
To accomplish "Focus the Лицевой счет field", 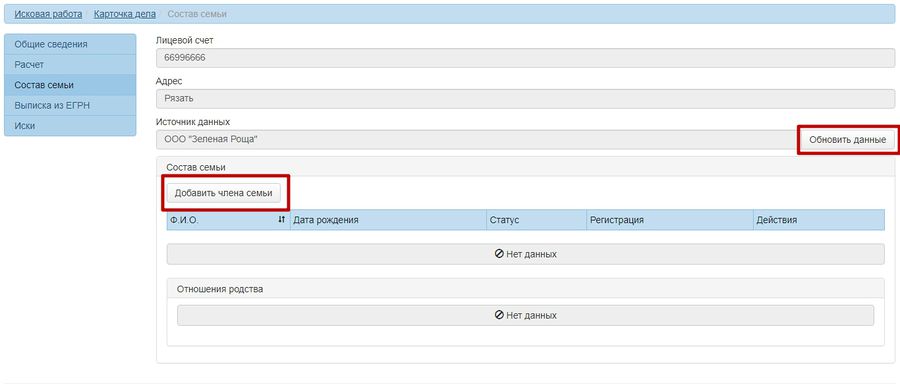I will (x=525, y=58).
